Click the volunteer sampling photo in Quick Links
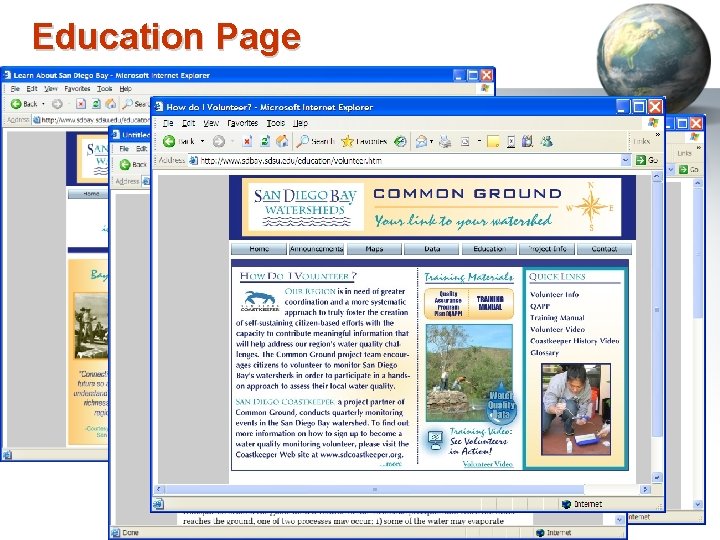Viewport: 720px width, 540px height. (576, 410)
